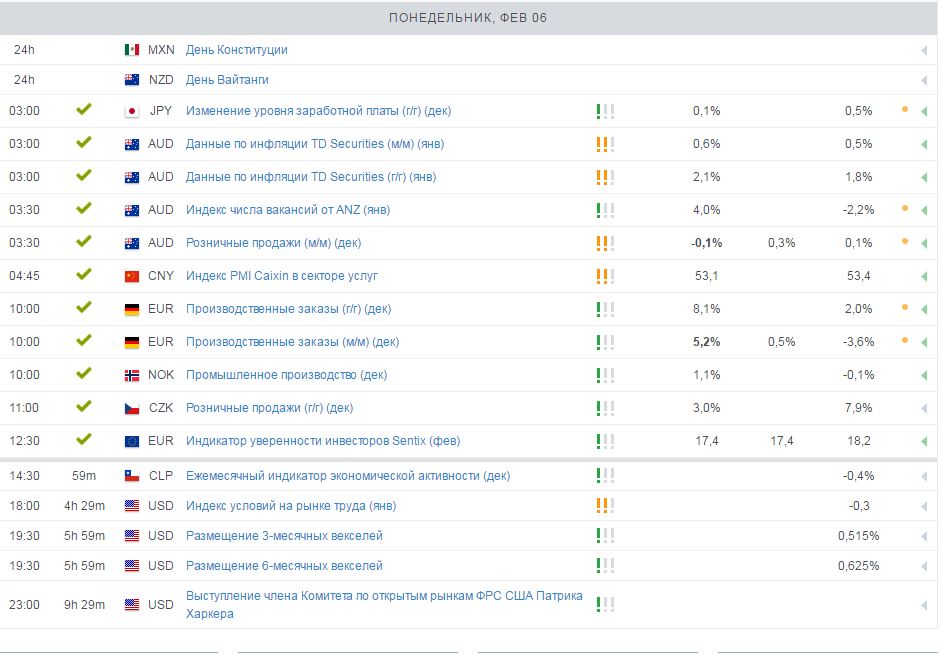Viewport: 942px width, 654px height.
Task: Click the Norway flag icon next to NOK
Action: click(x=132, y=375)
